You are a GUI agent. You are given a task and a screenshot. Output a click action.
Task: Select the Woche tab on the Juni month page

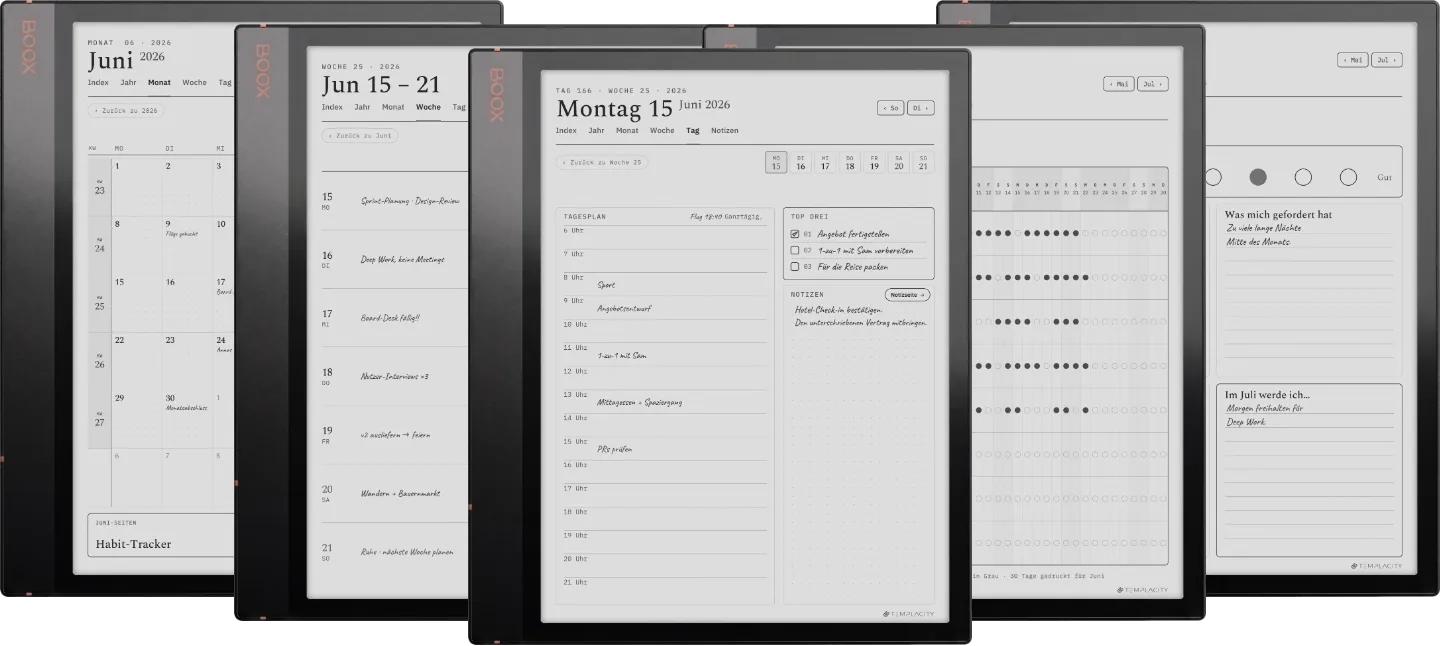[195, 83]
